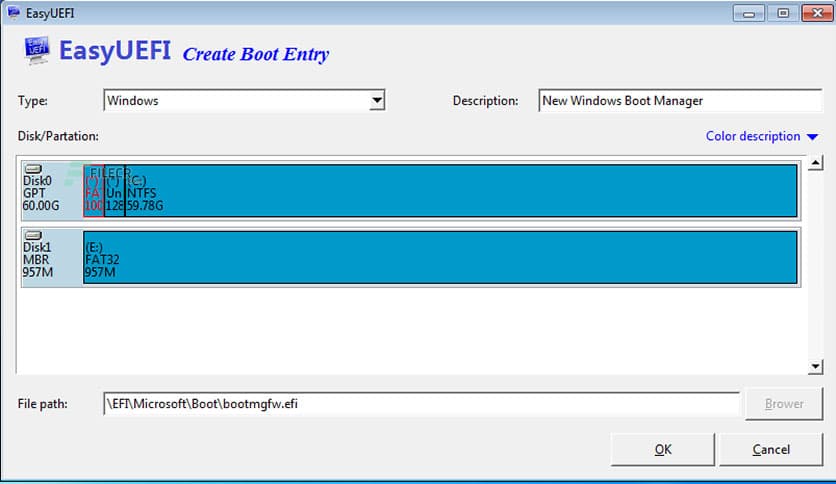Click the Brower button

click(784, 404)
